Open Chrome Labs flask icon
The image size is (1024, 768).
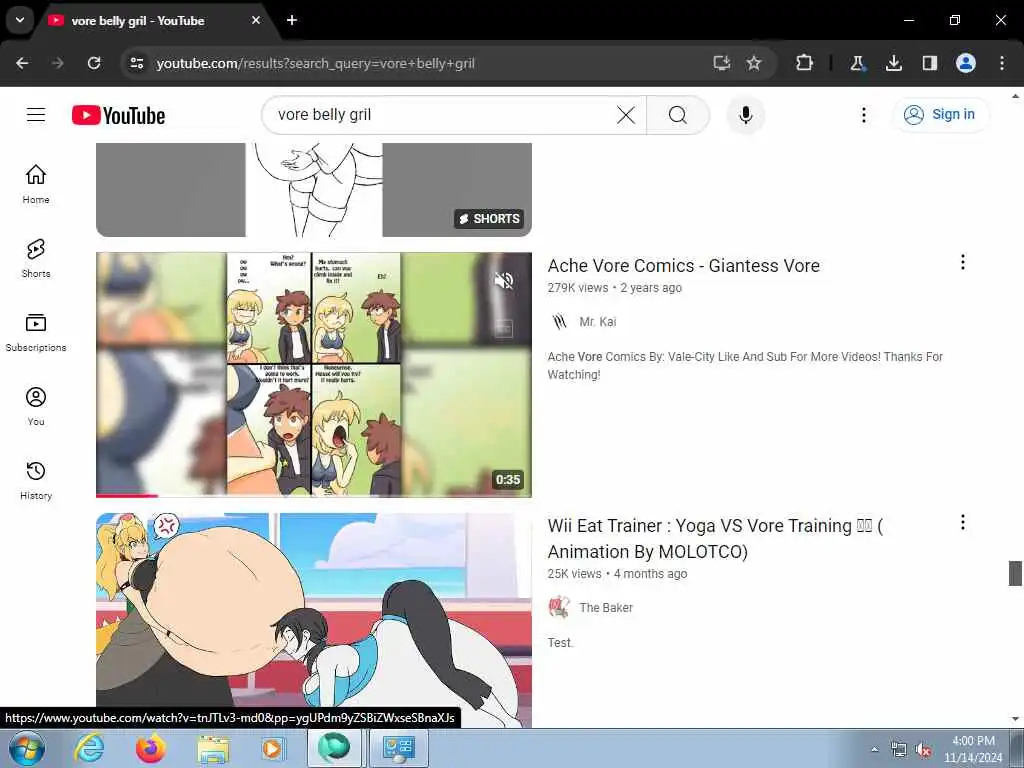[857, 63]
